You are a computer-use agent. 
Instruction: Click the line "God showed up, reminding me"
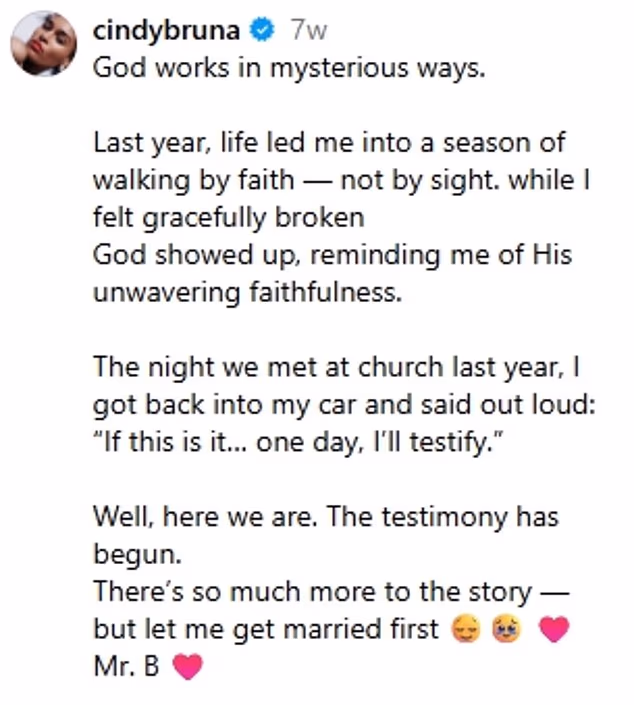[x=332, y=254]
